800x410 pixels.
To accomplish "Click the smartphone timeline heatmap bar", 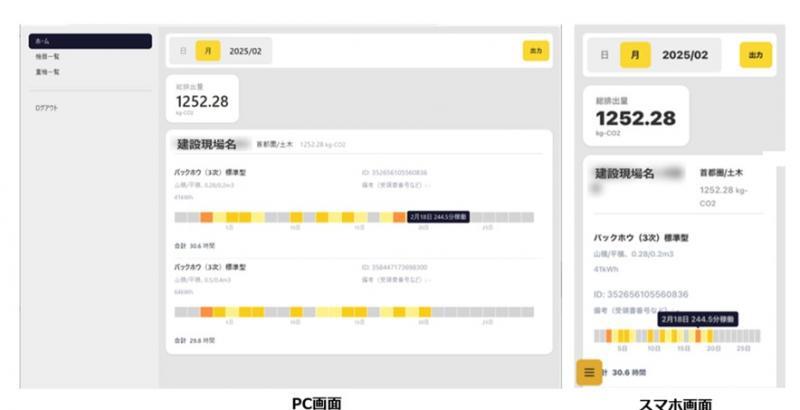I will point(675,336).
